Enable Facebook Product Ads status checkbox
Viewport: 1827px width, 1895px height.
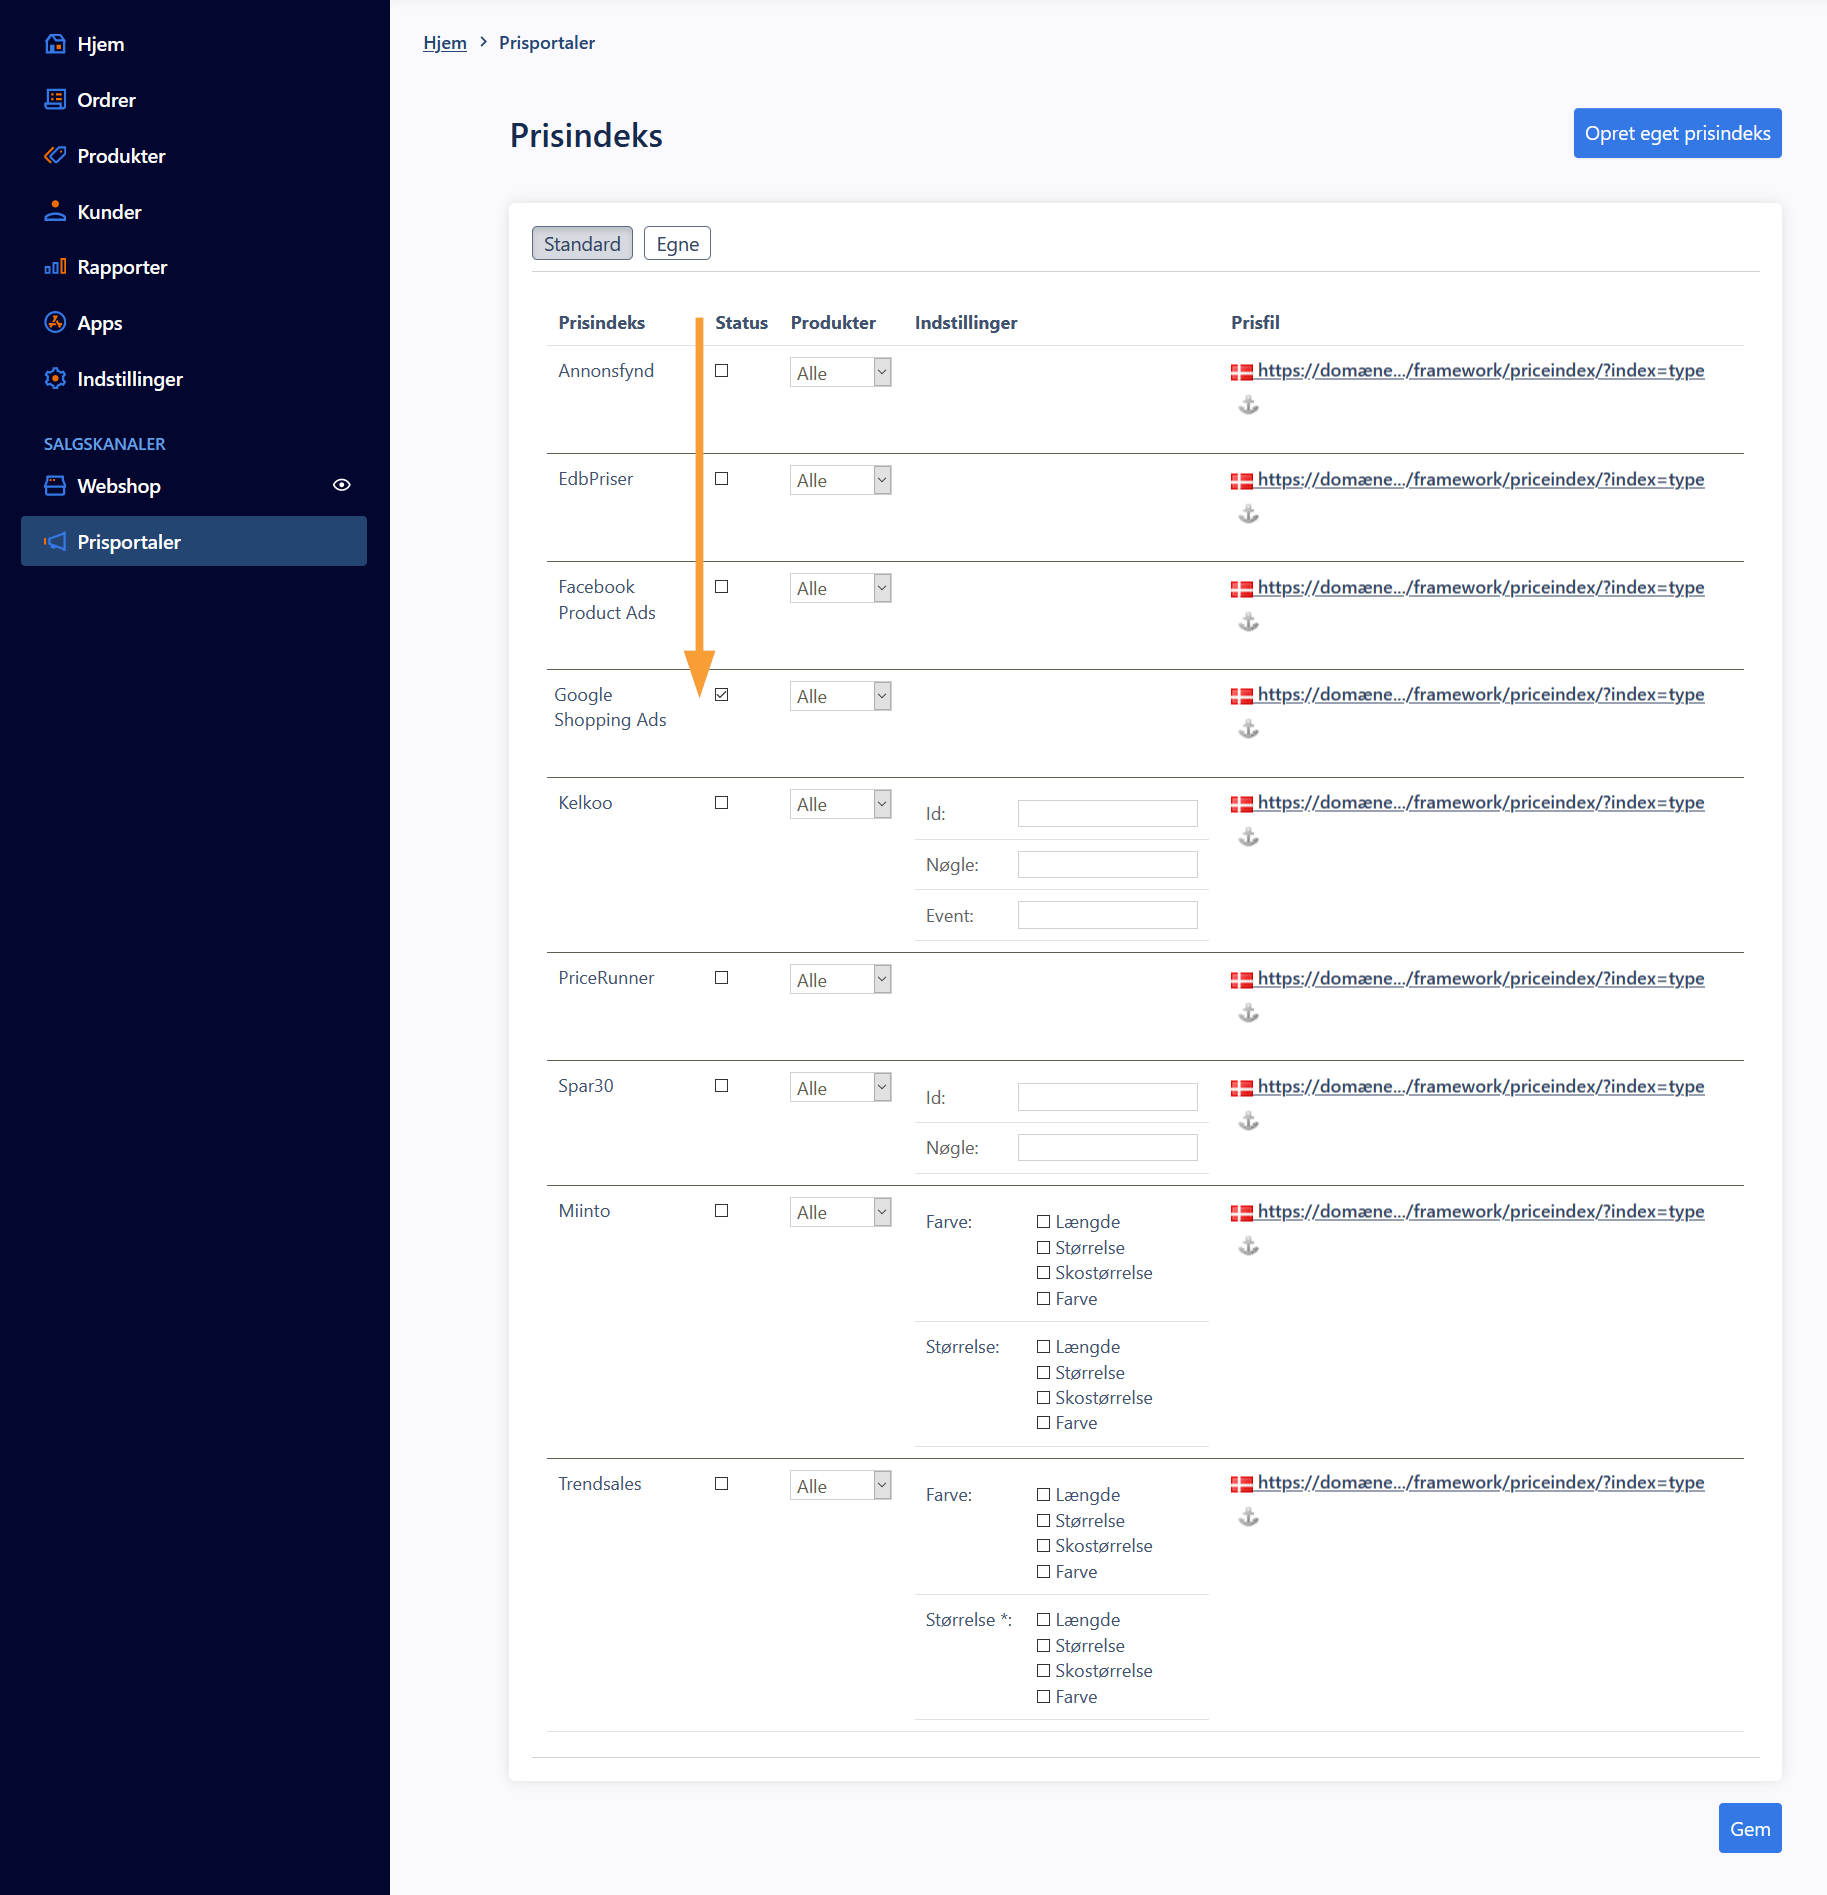(x=722, y=587)
